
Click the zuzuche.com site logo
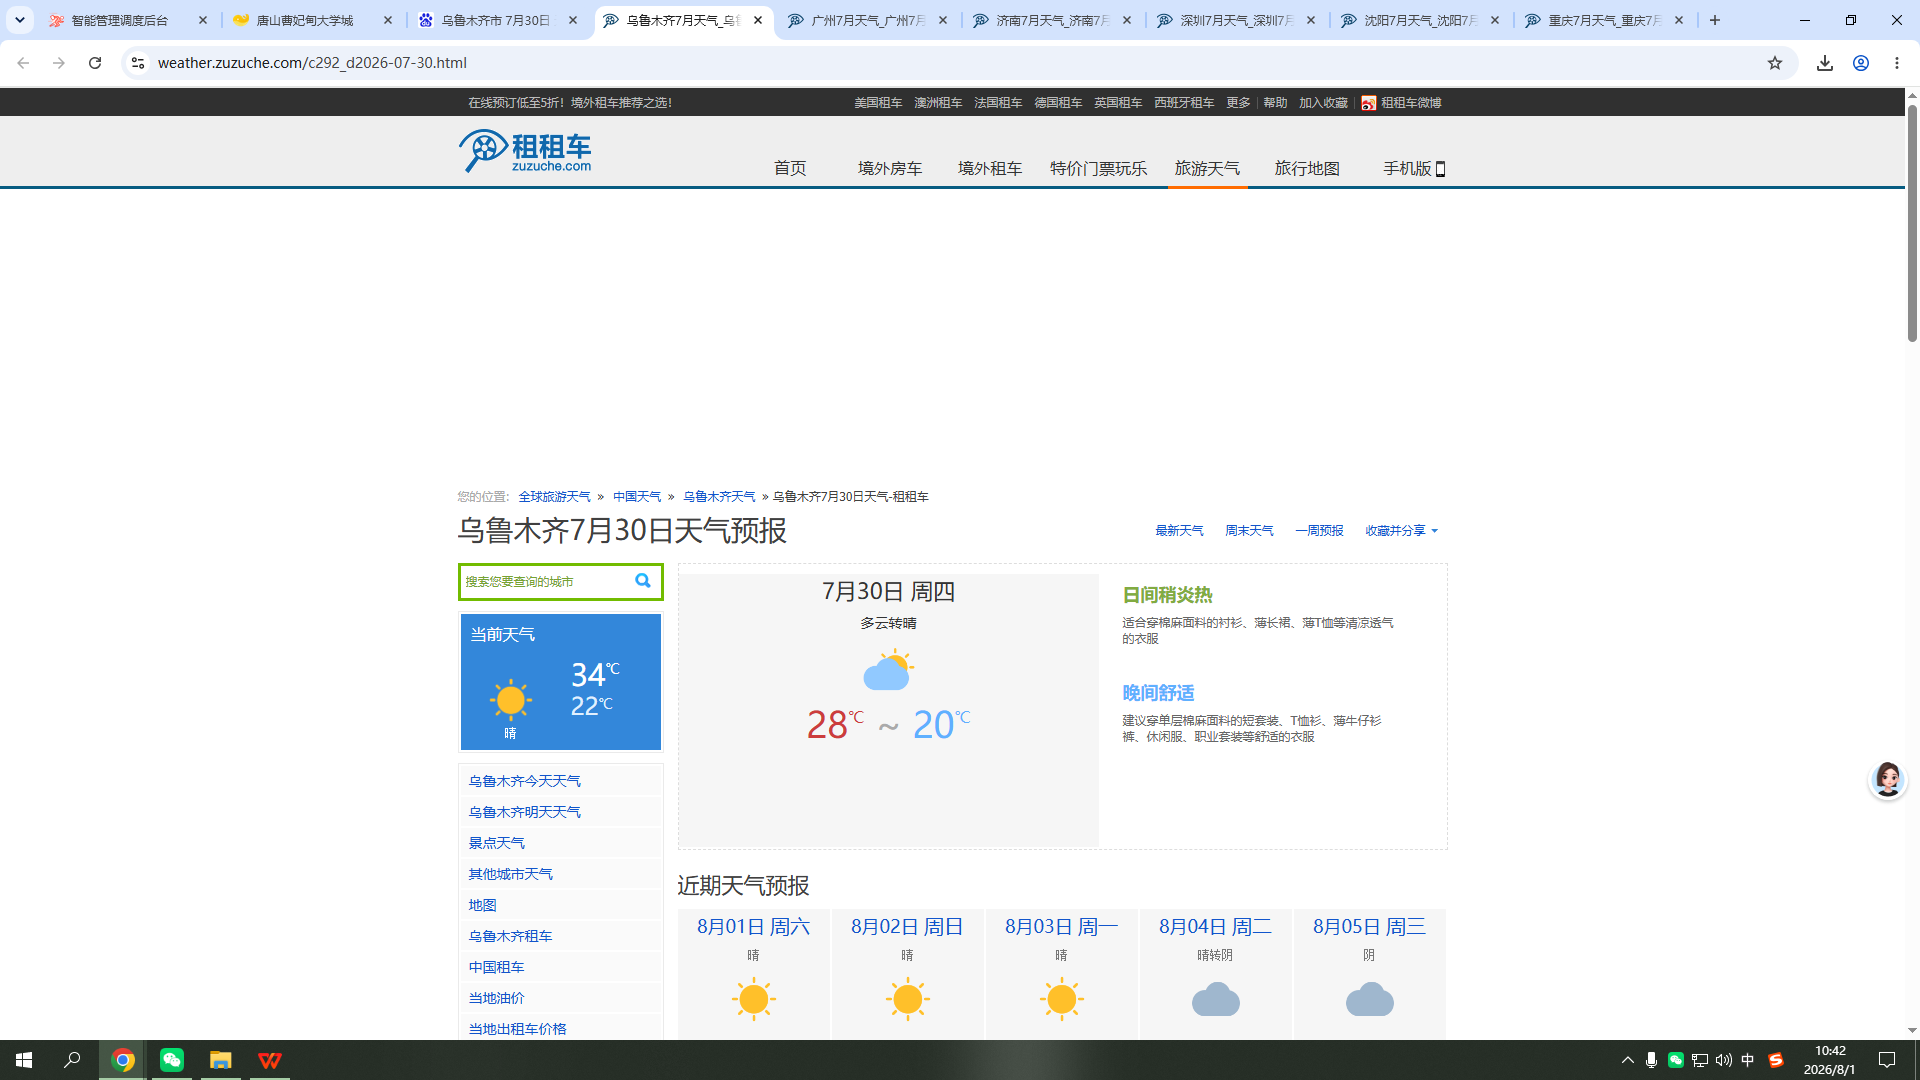525,151
